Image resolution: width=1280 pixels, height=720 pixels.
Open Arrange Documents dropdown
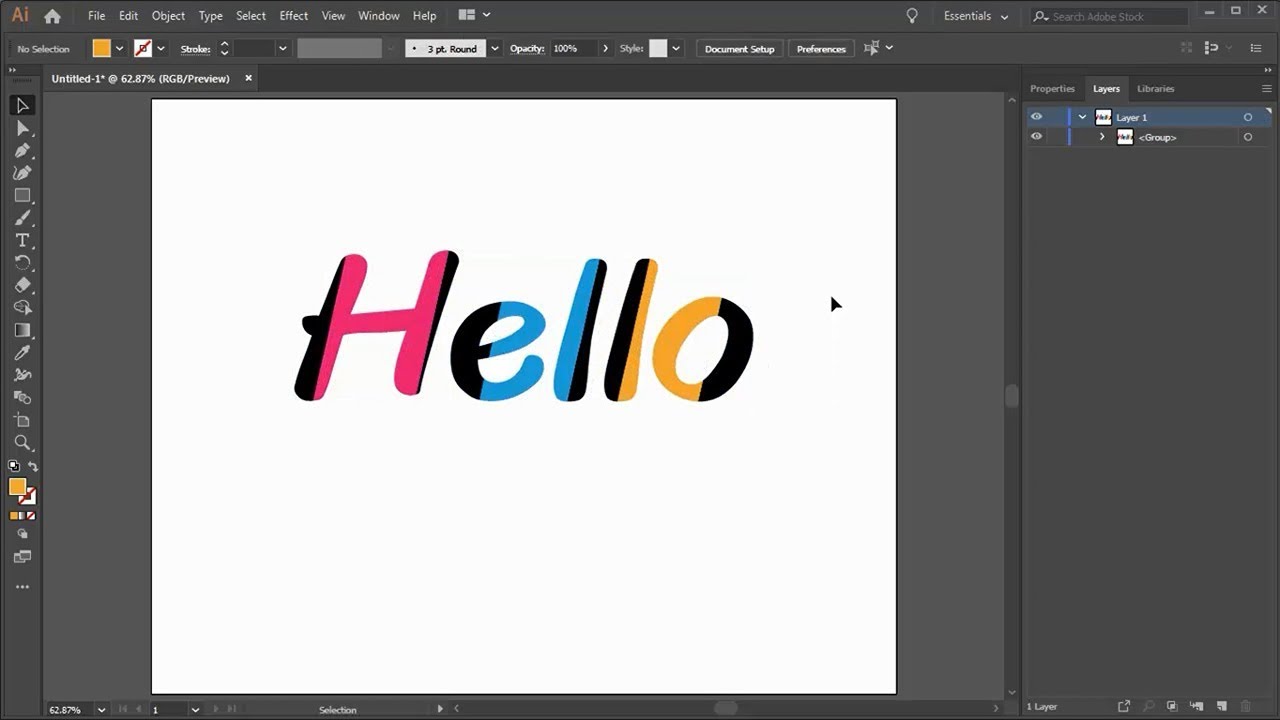click(x=474, y=15)
